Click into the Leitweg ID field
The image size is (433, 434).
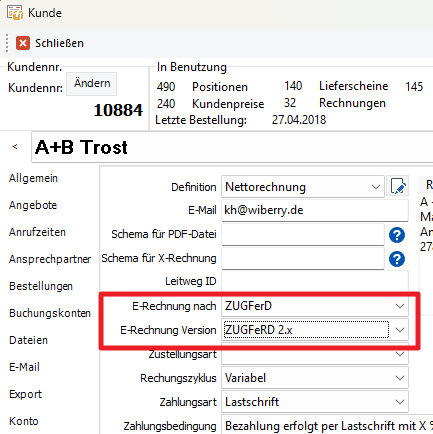tap(315, 282)
